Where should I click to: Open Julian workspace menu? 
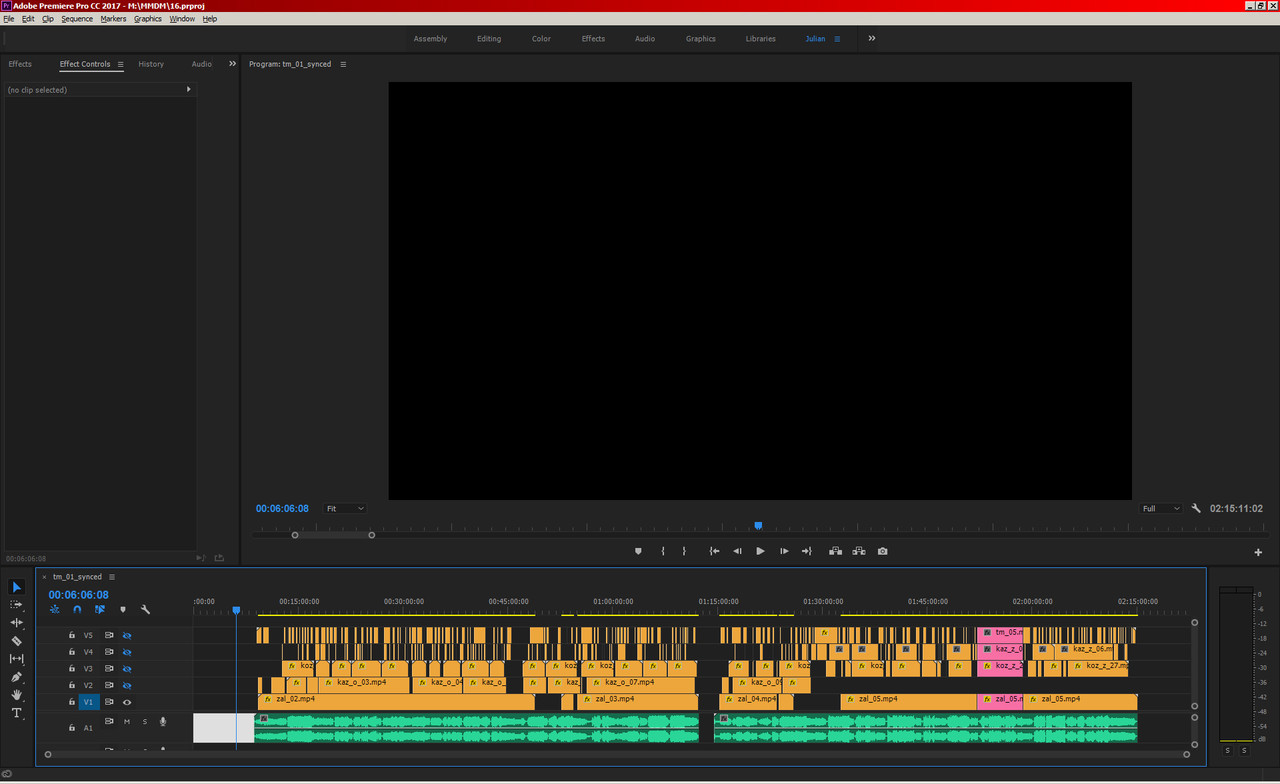coord(837,39)
